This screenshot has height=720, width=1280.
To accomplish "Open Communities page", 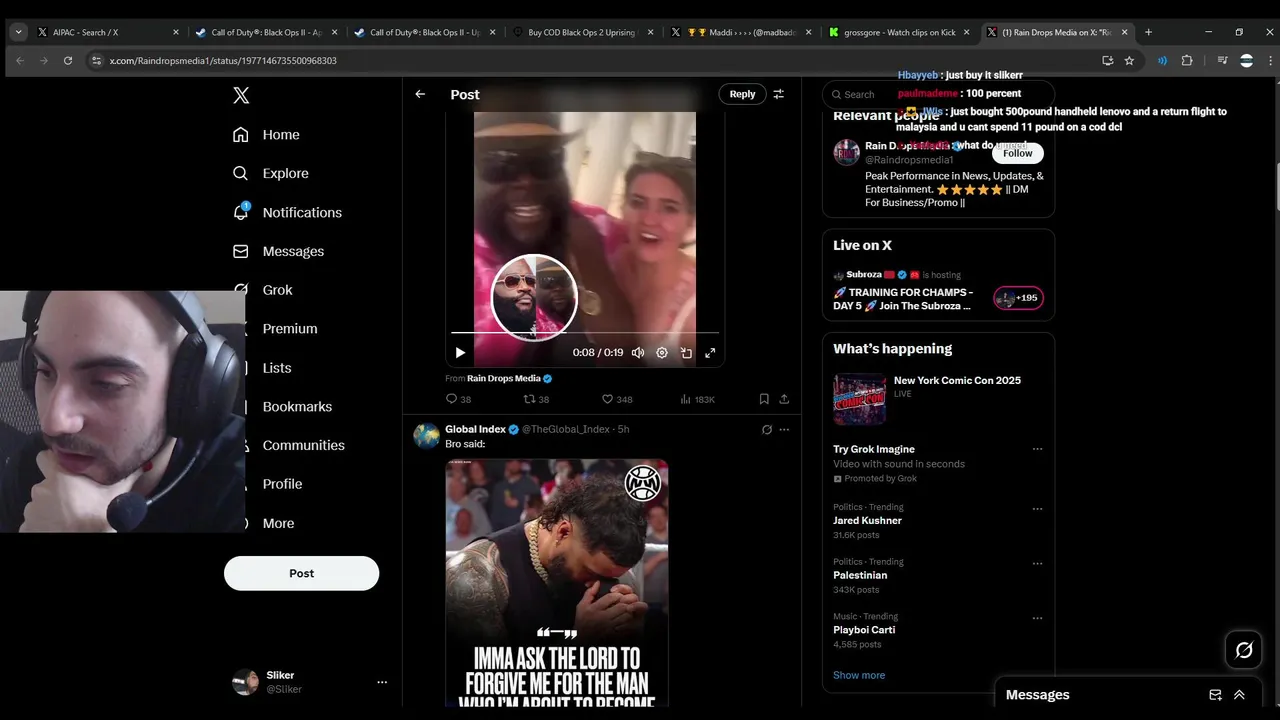I will [x=303, y=446].
